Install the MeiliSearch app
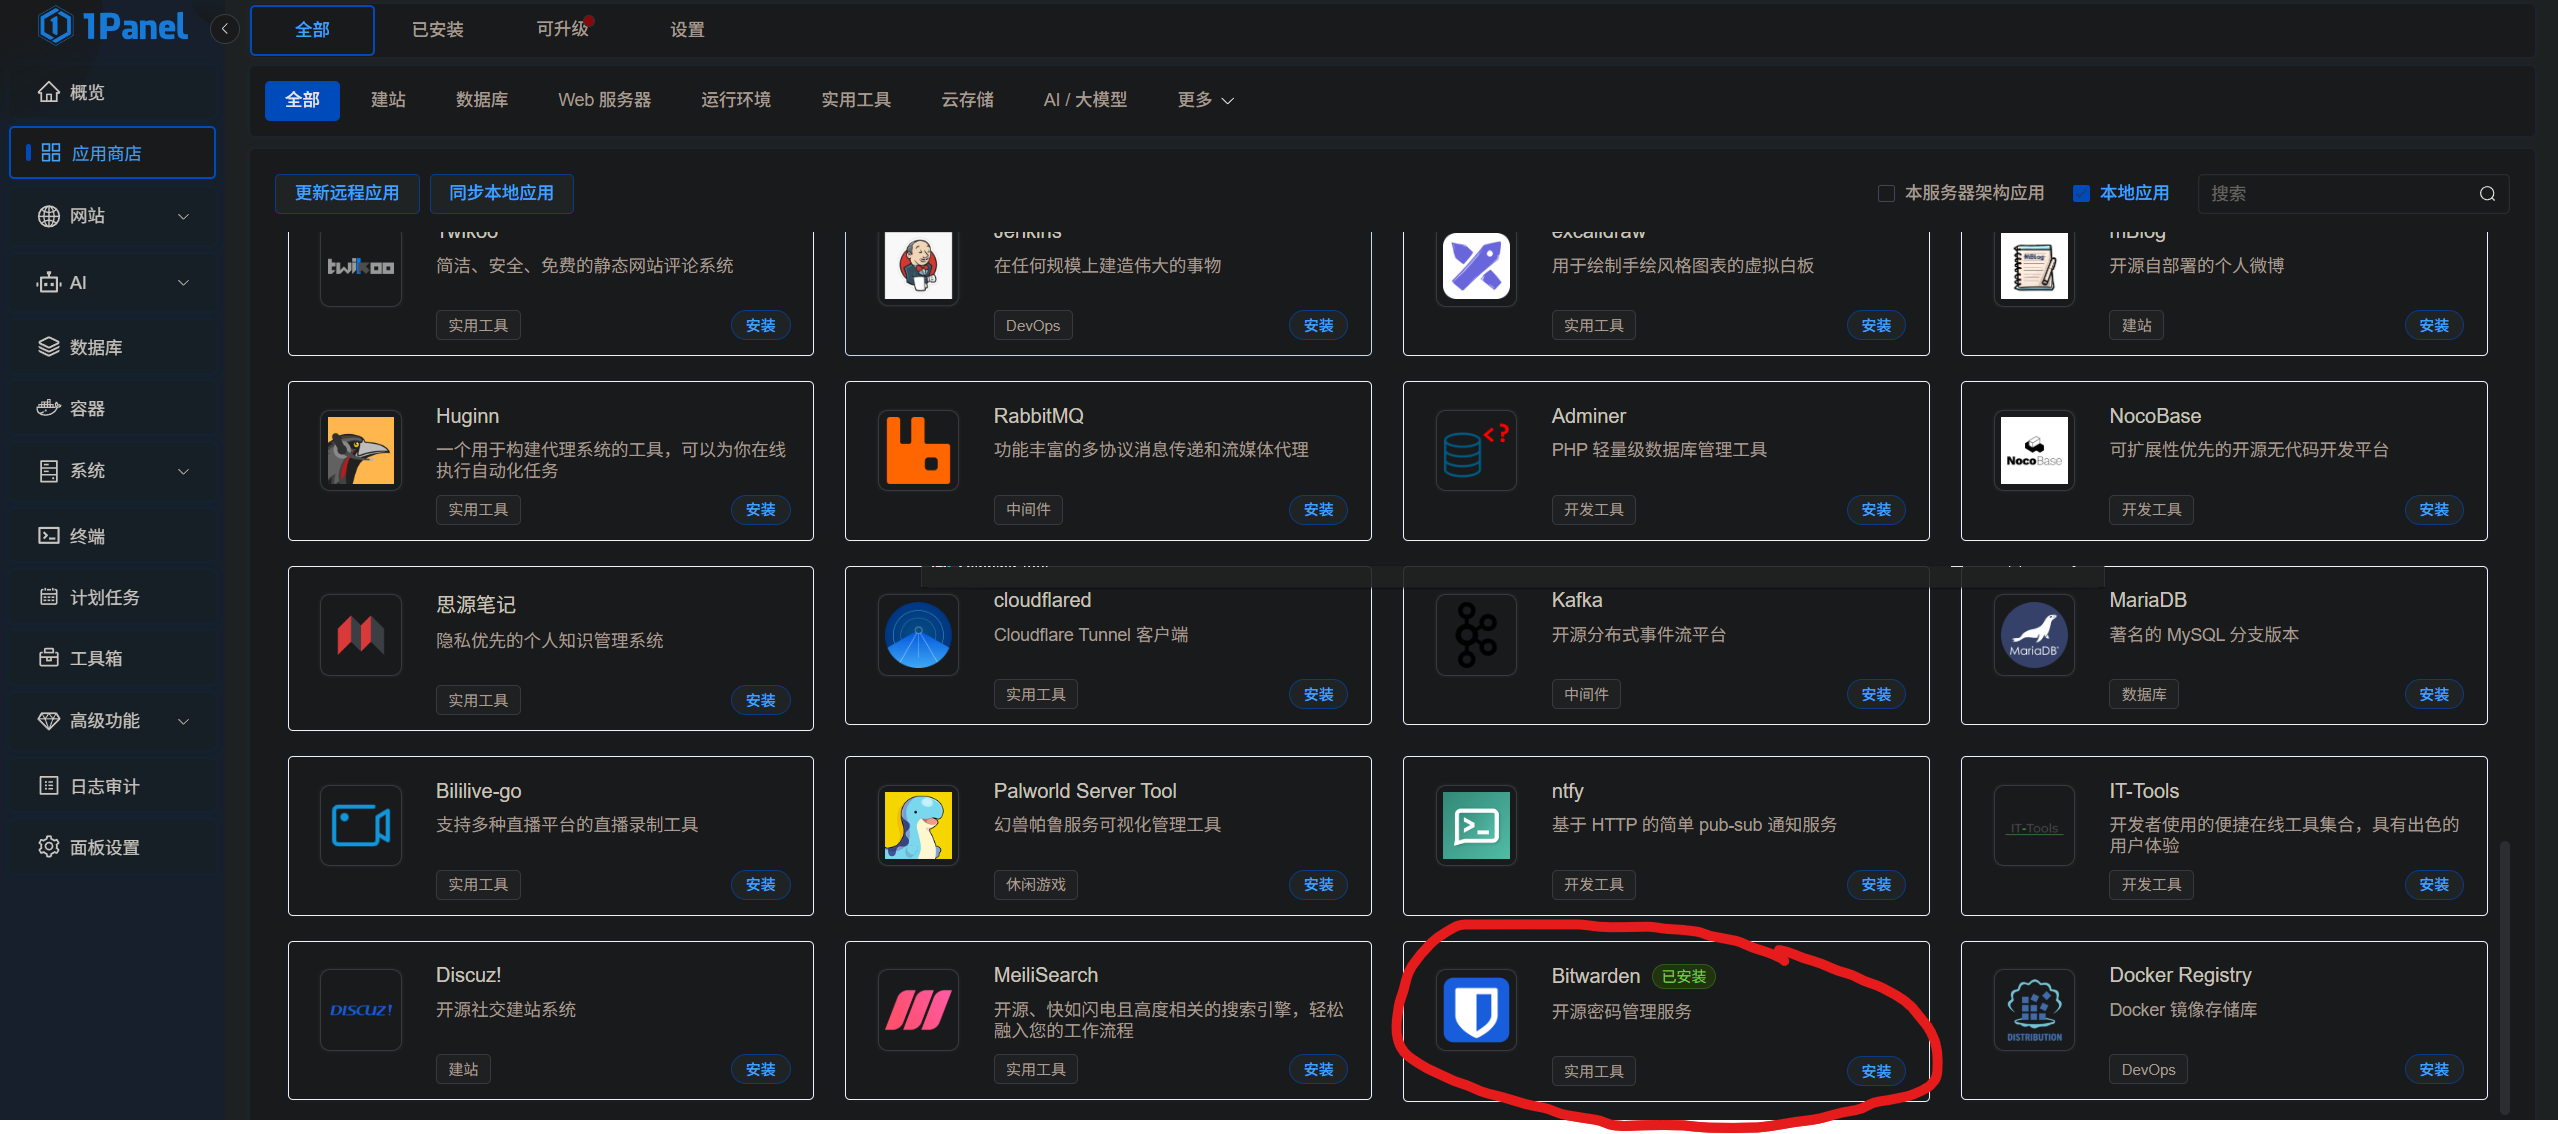Screen dimensions: 2558x1134 click(1317, 1069)
